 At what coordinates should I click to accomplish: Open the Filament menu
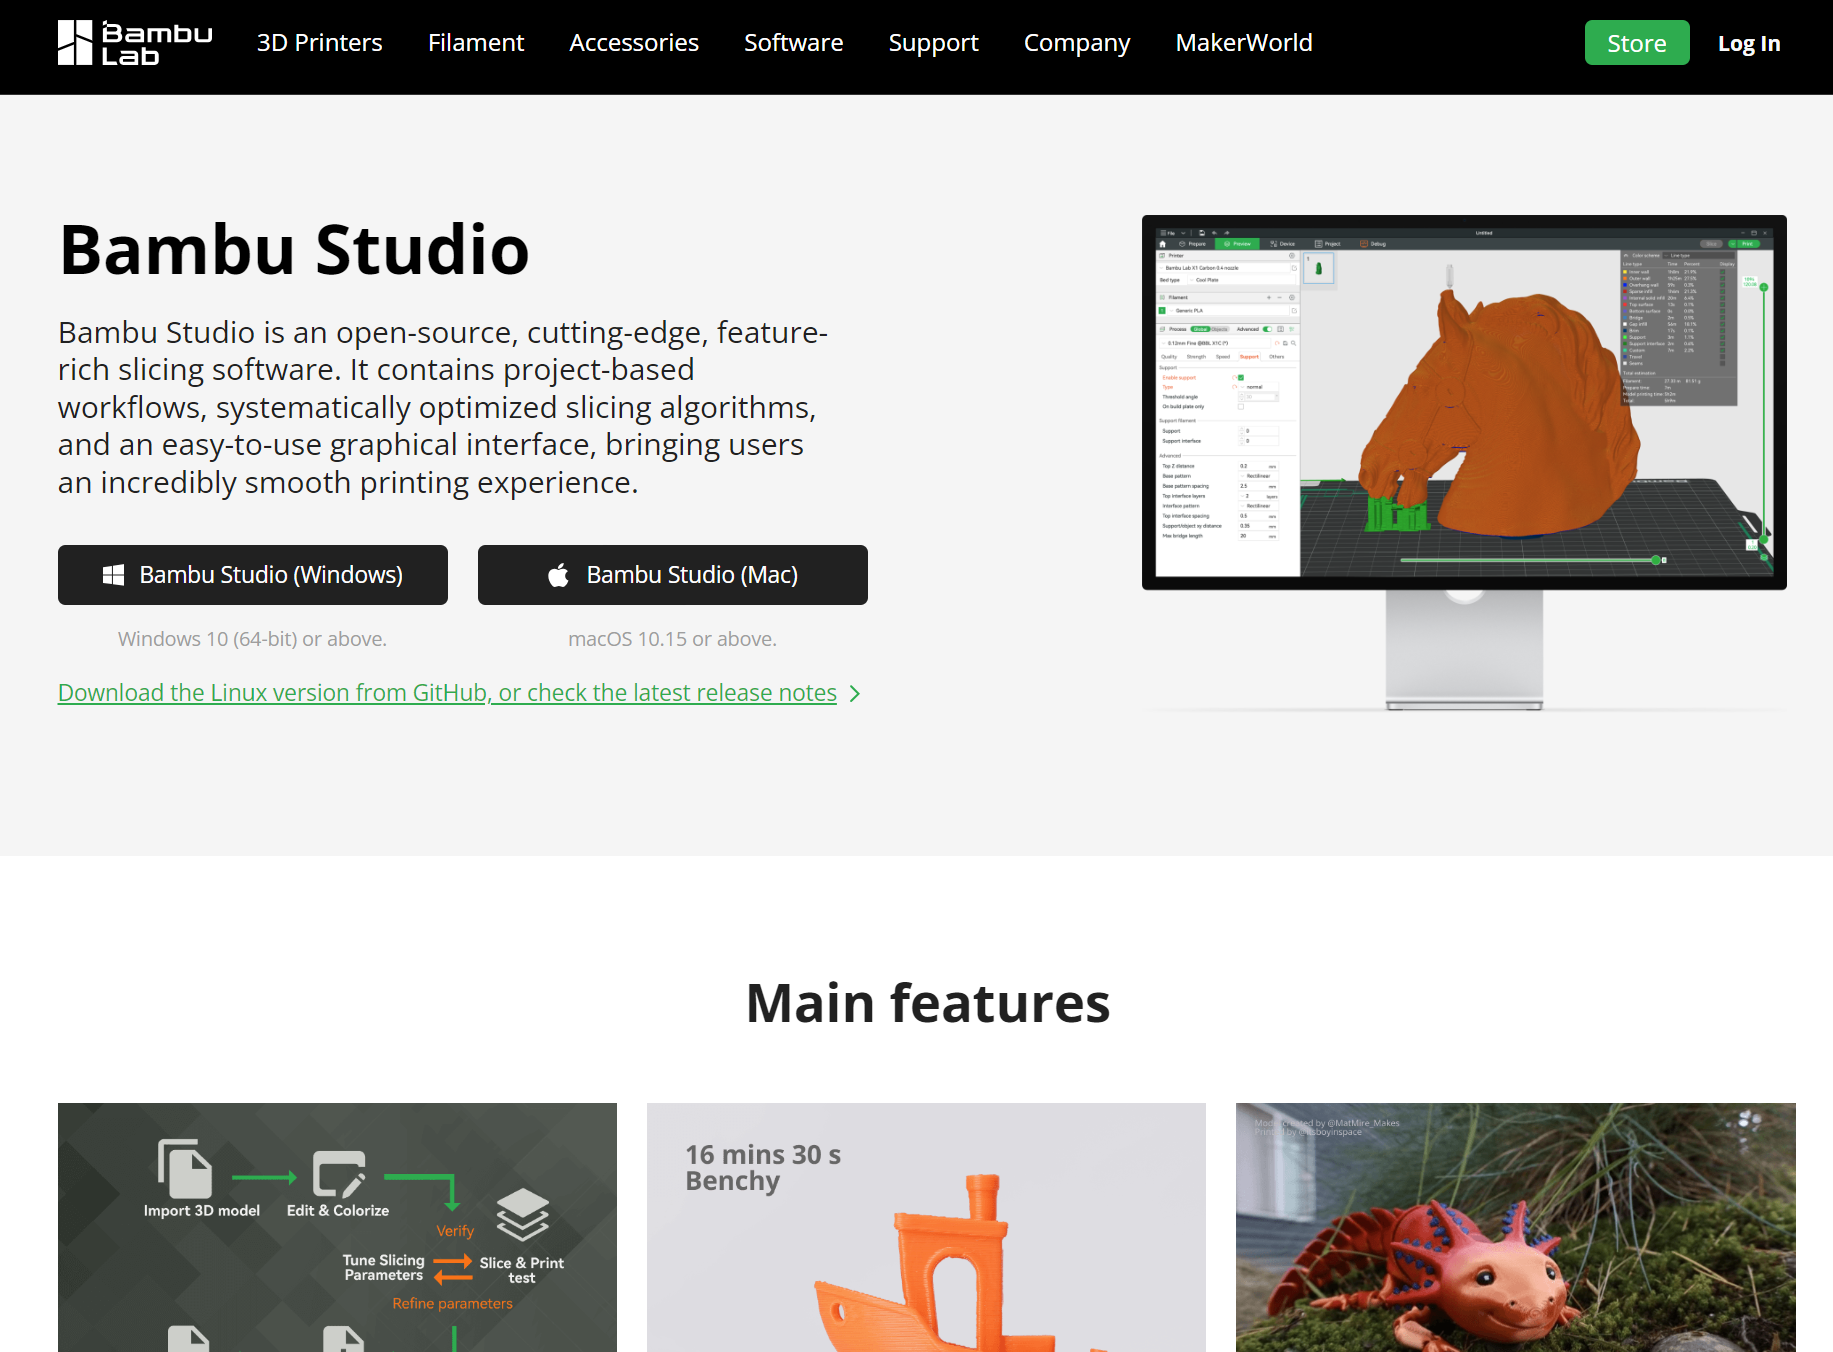(476, 43)
